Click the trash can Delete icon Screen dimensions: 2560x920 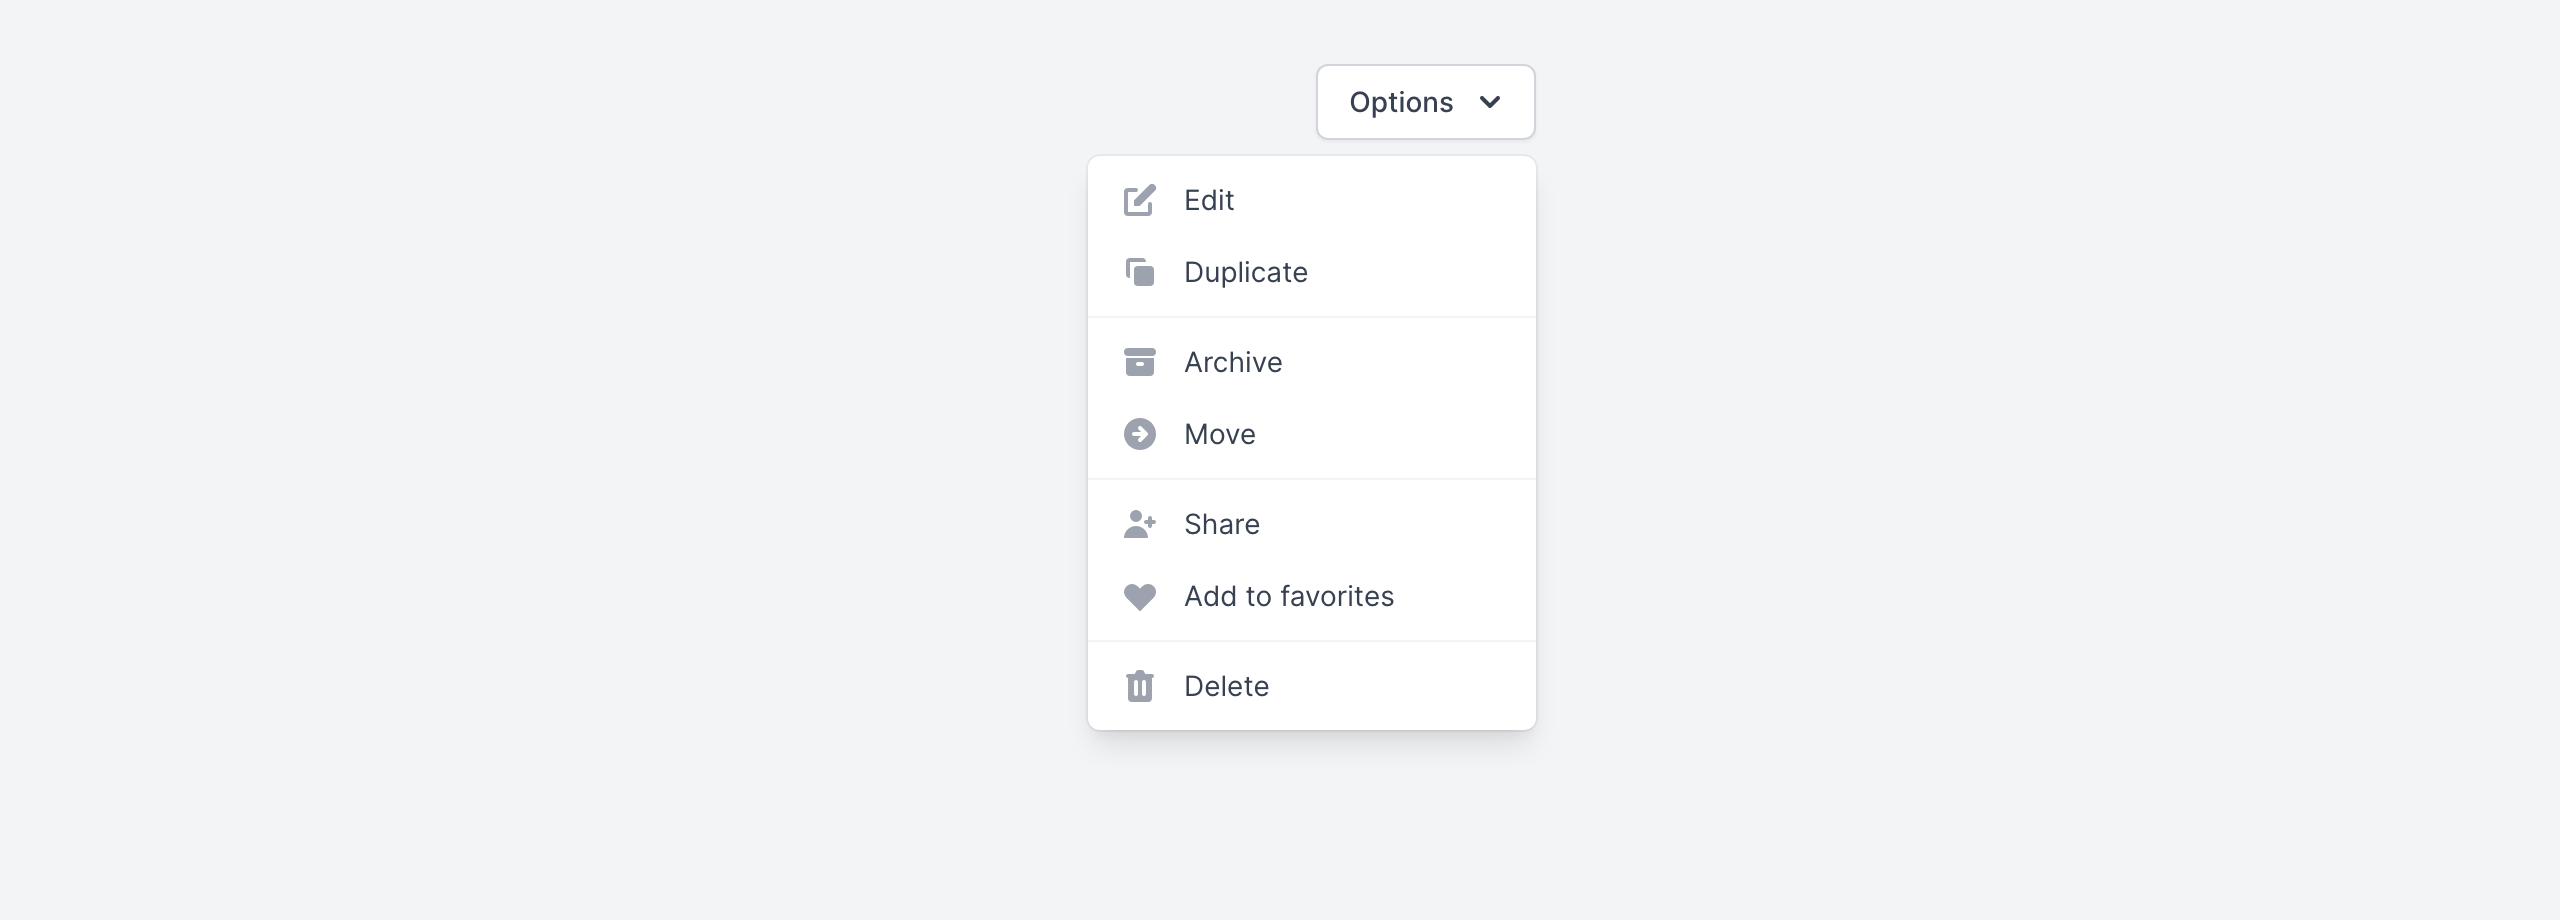(x=1139, y=686)
